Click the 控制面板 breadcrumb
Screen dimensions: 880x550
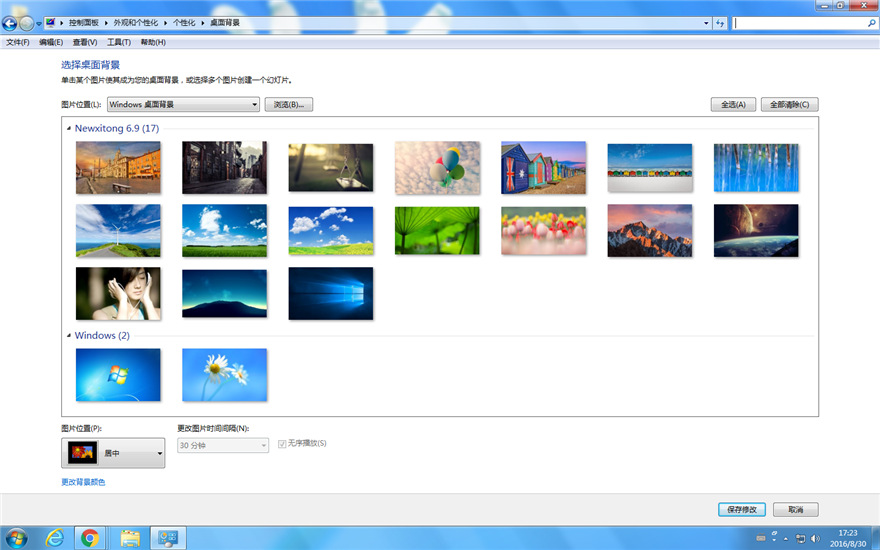point(84,23)
